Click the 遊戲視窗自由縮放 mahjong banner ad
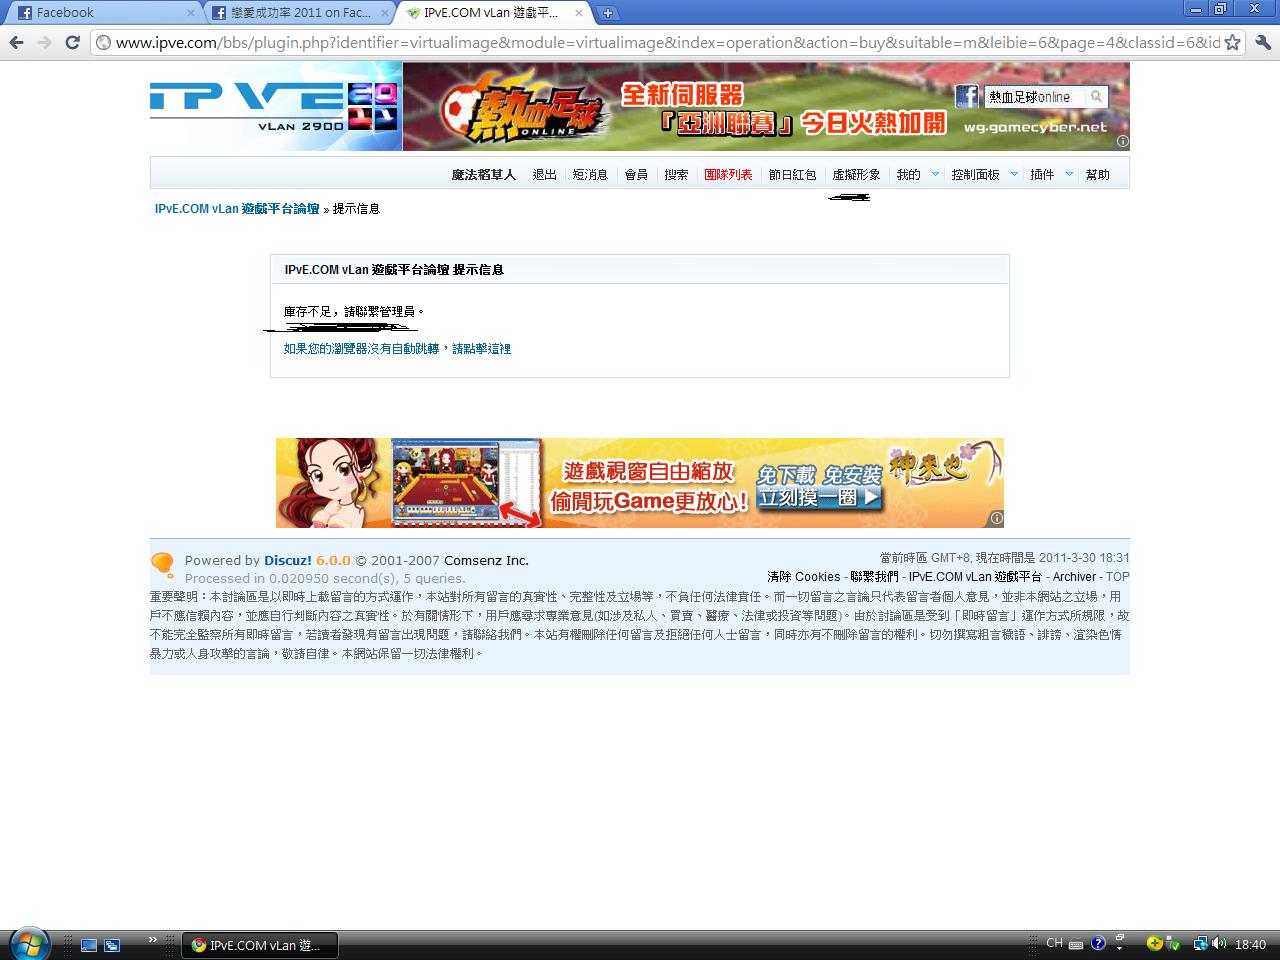1280x960 pixels. point(640,483)
